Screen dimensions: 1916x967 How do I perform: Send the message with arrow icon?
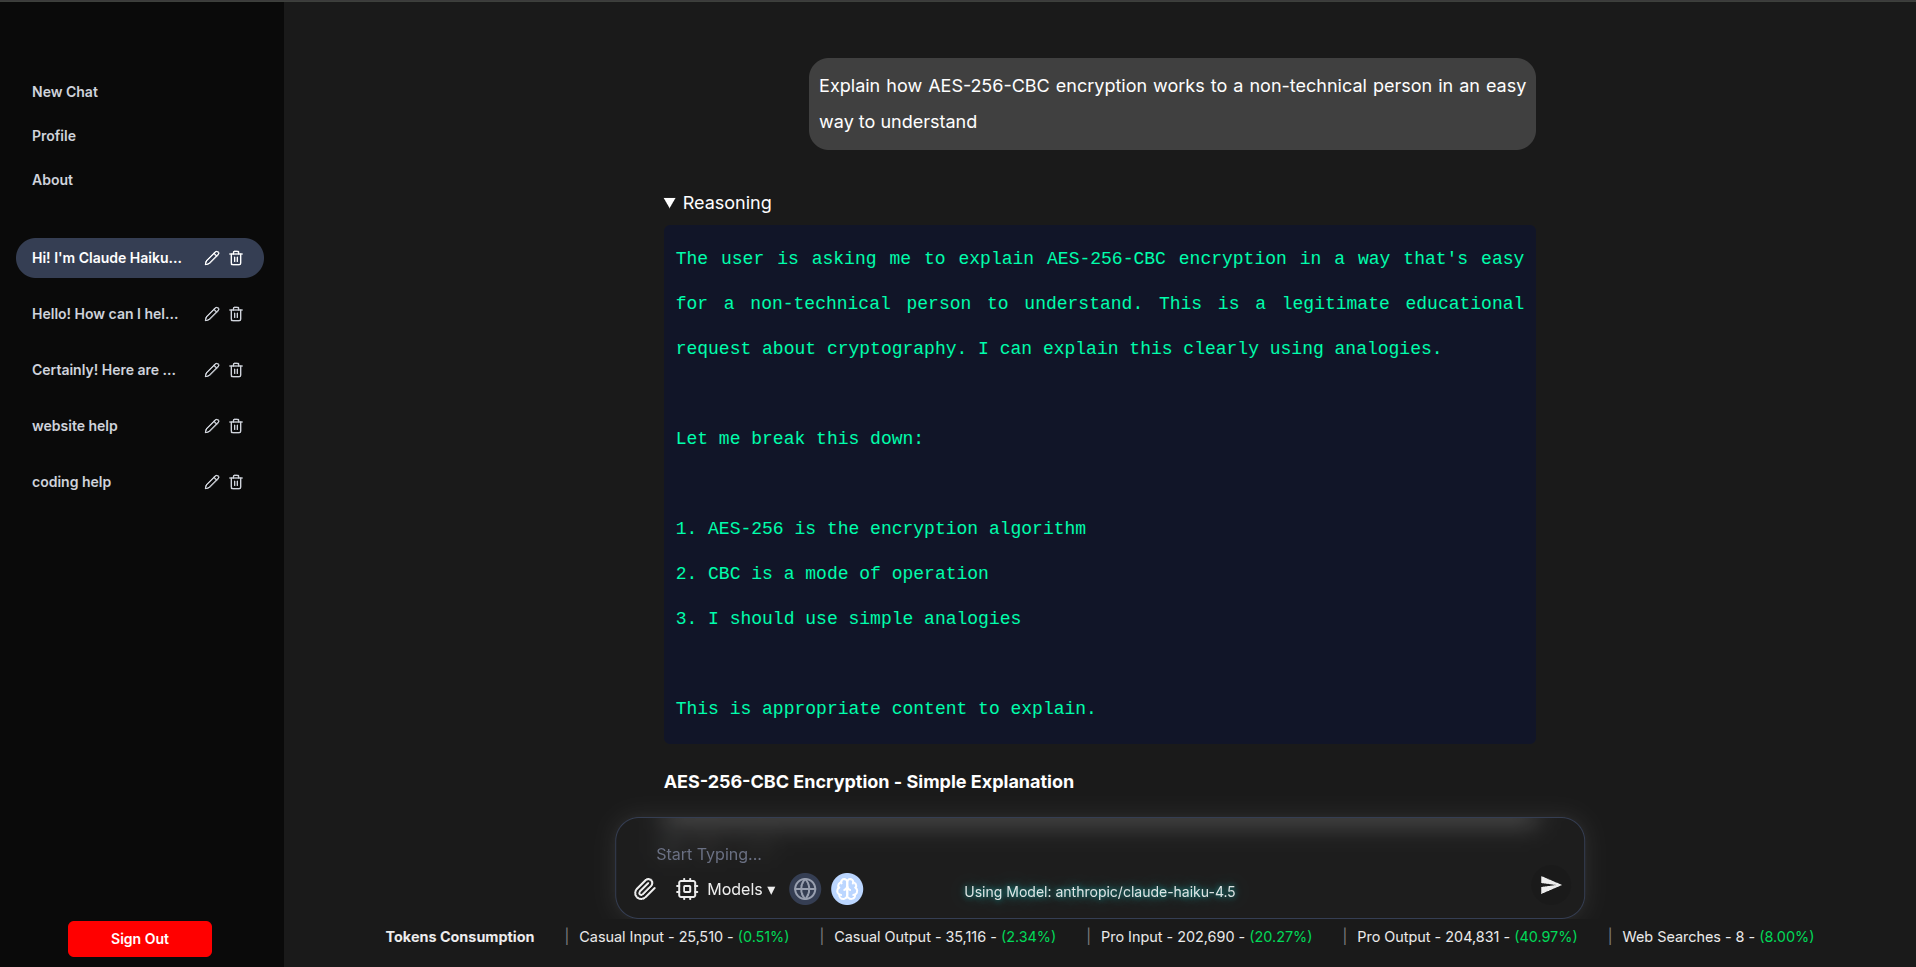tap(1550, 885)
